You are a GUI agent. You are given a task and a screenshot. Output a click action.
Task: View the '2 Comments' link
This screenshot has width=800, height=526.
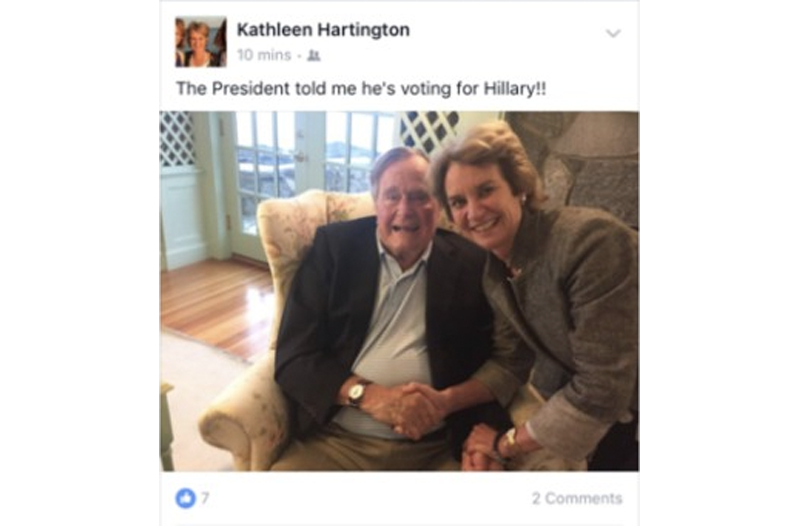577,498
